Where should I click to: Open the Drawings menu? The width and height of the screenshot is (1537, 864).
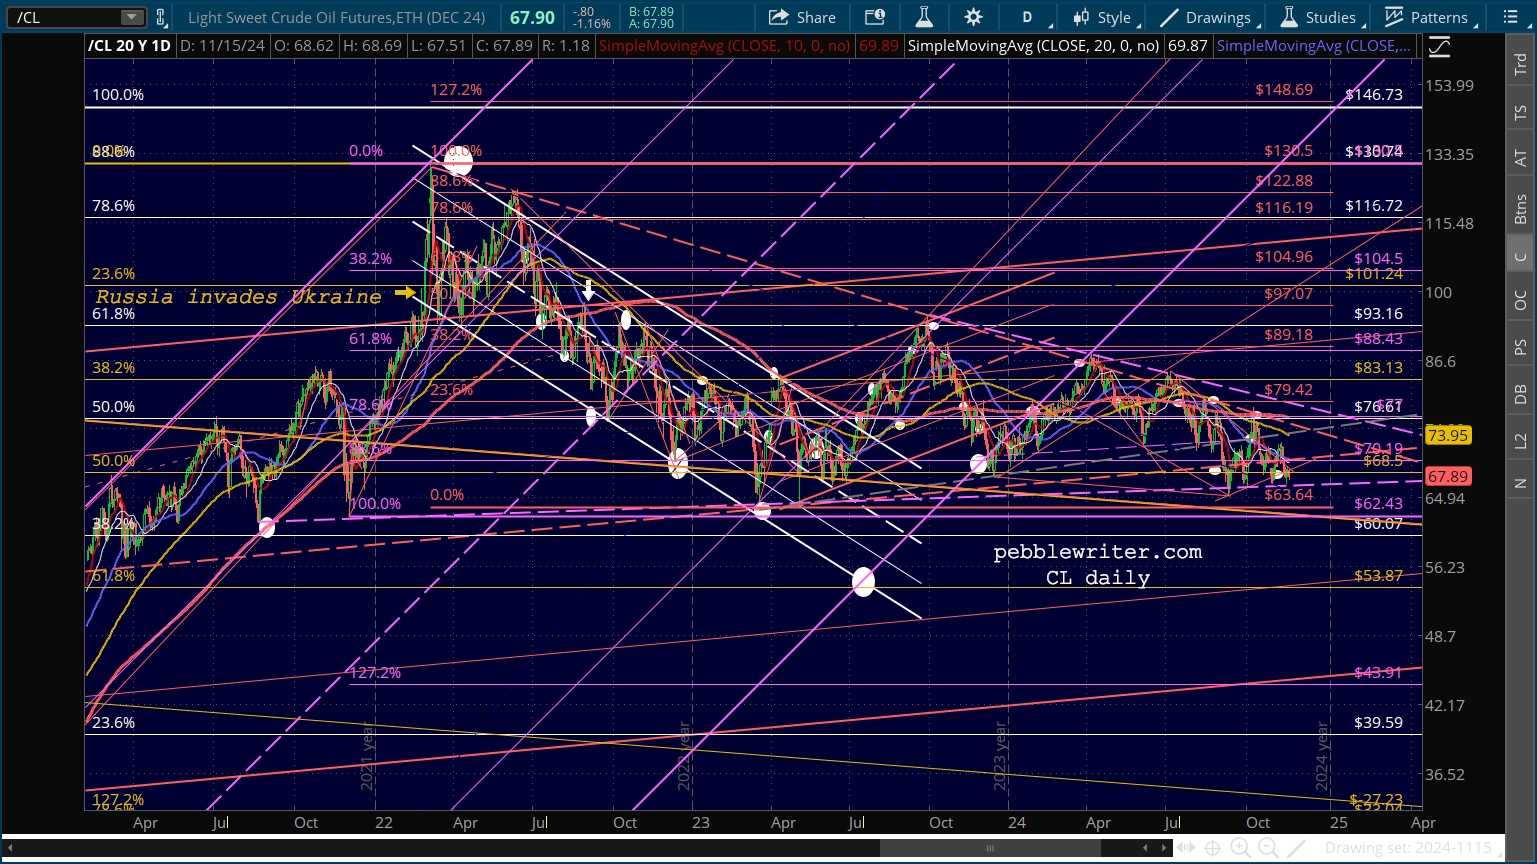pos(1207,17)
